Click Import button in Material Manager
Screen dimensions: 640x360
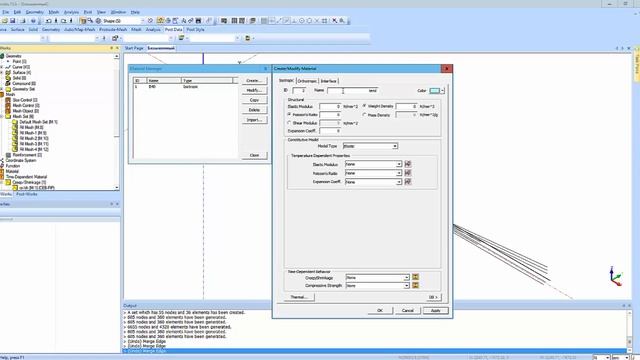click(254, 120)
